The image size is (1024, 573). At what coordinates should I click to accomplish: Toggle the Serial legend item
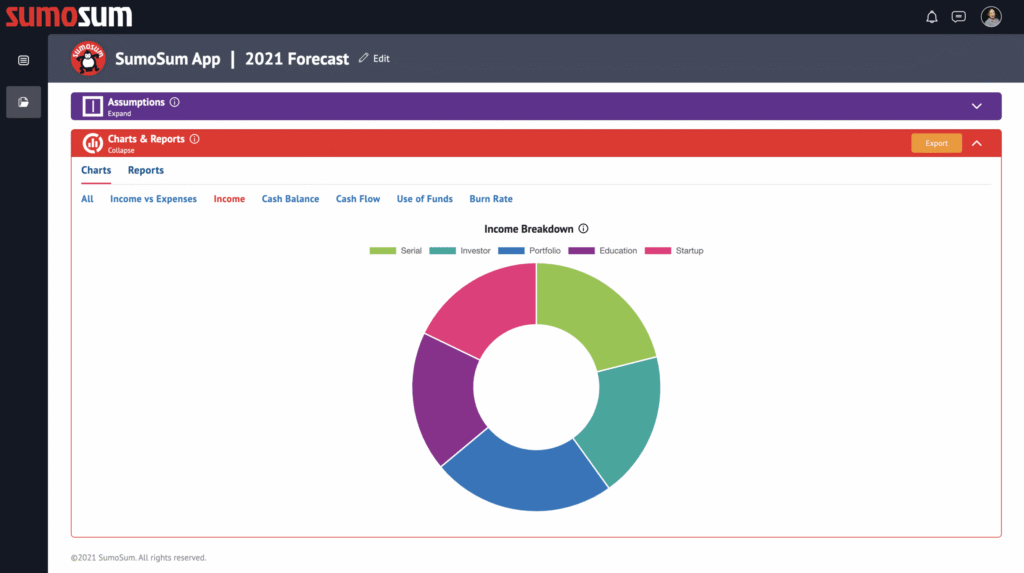click(x=396, y=250)
